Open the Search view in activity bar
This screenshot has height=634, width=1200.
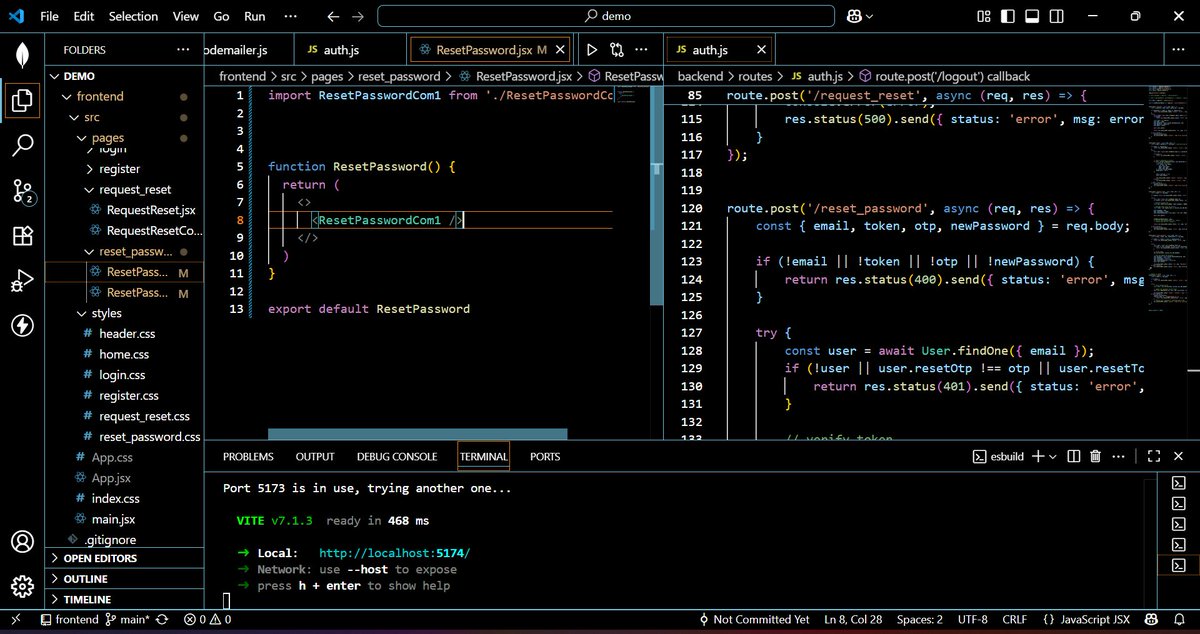[x=22, y=145]
